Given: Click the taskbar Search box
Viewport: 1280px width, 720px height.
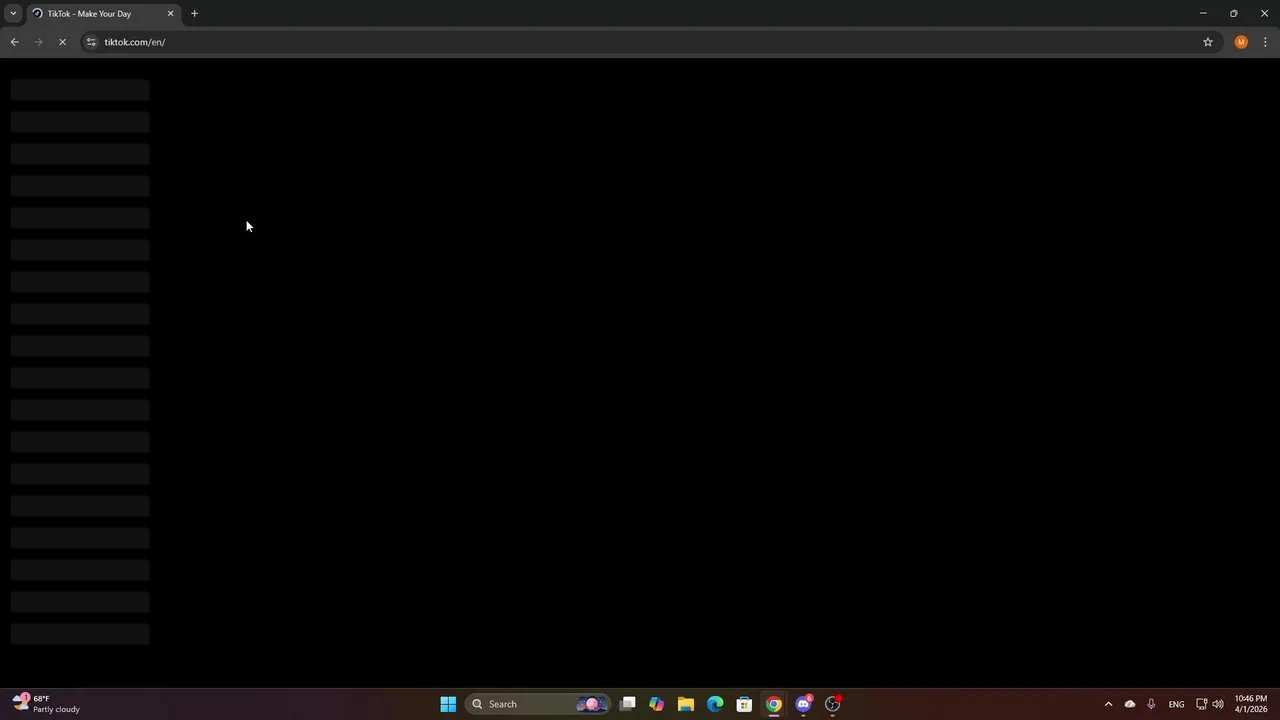Looking at the screenshot, I should (538, 704).
